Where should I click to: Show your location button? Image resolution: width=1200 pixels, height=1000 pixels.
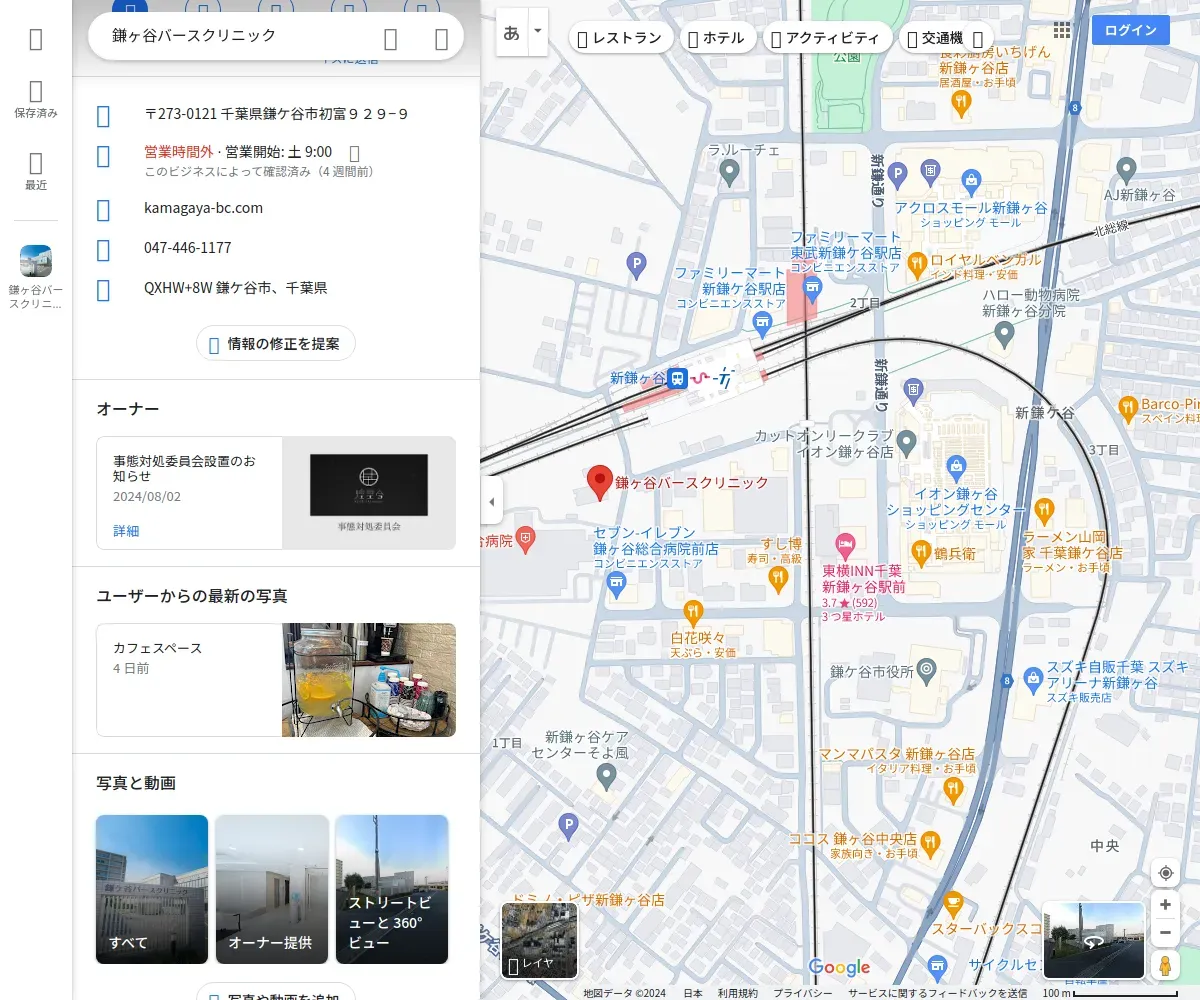click(1165, 873)
